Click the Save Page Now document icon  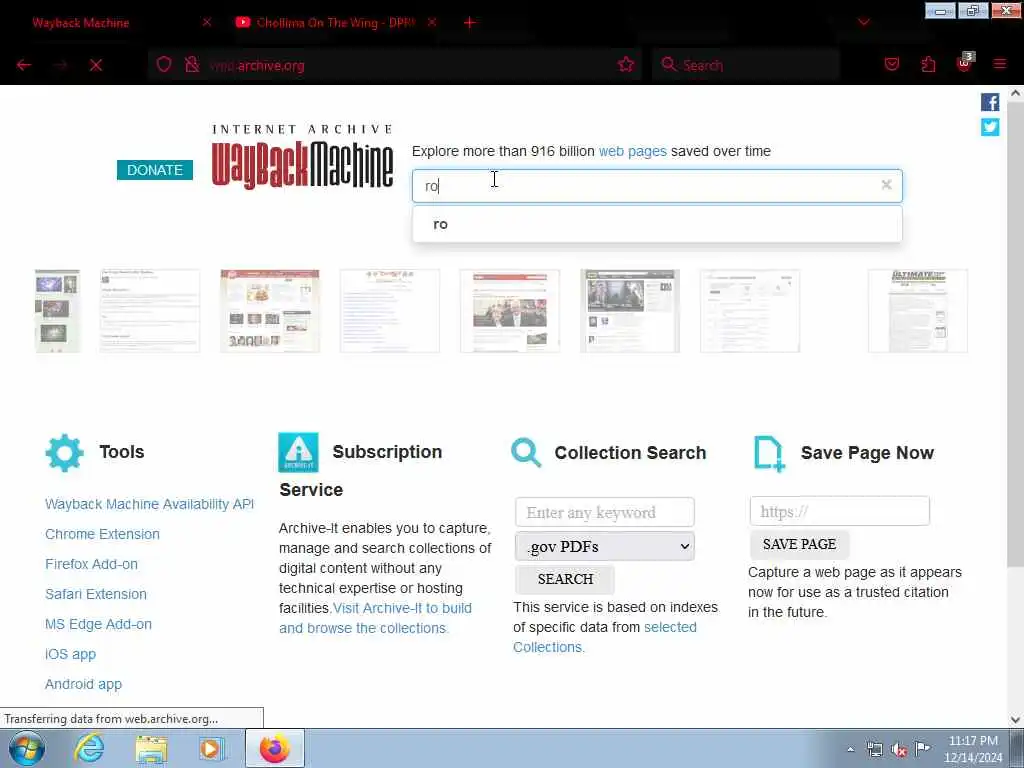[769, 453]
